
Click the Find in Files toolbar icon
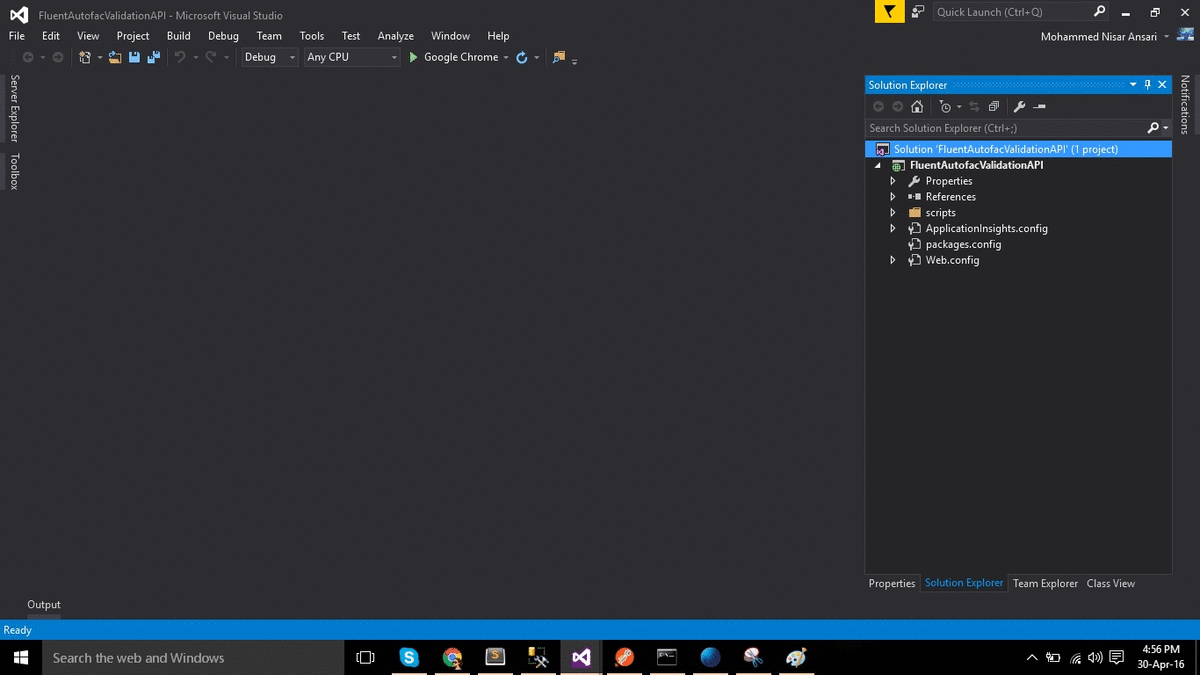click(559, 57)
